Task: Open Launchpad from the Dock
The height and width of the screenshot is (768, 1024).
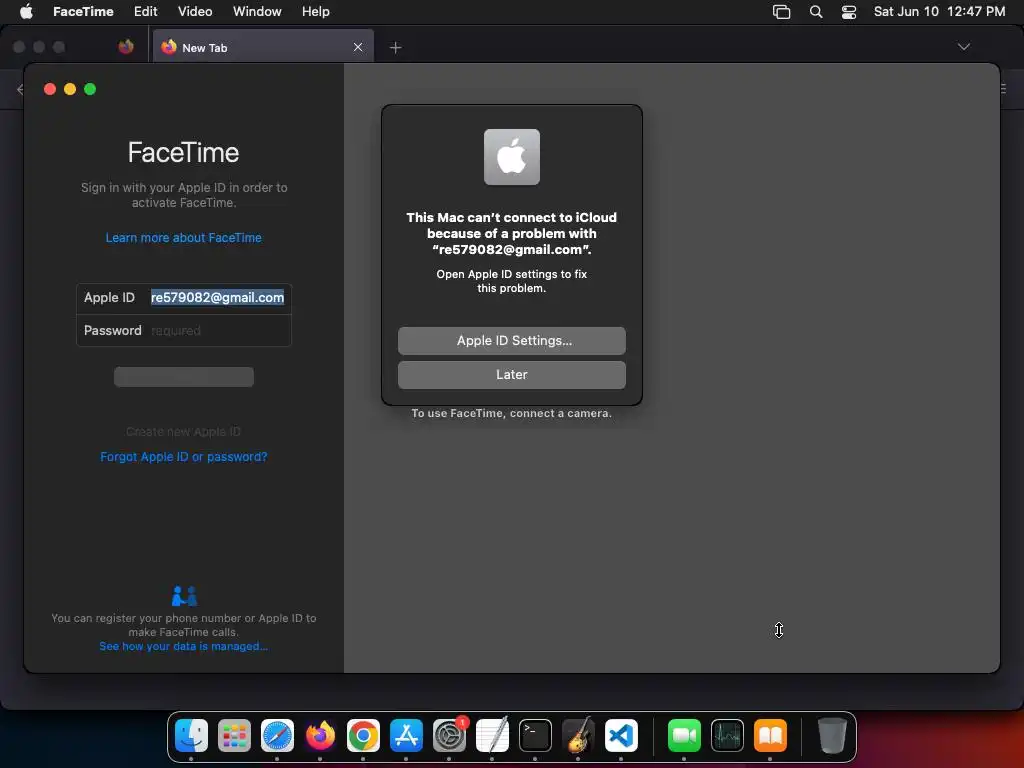Action: pos(234,736)
